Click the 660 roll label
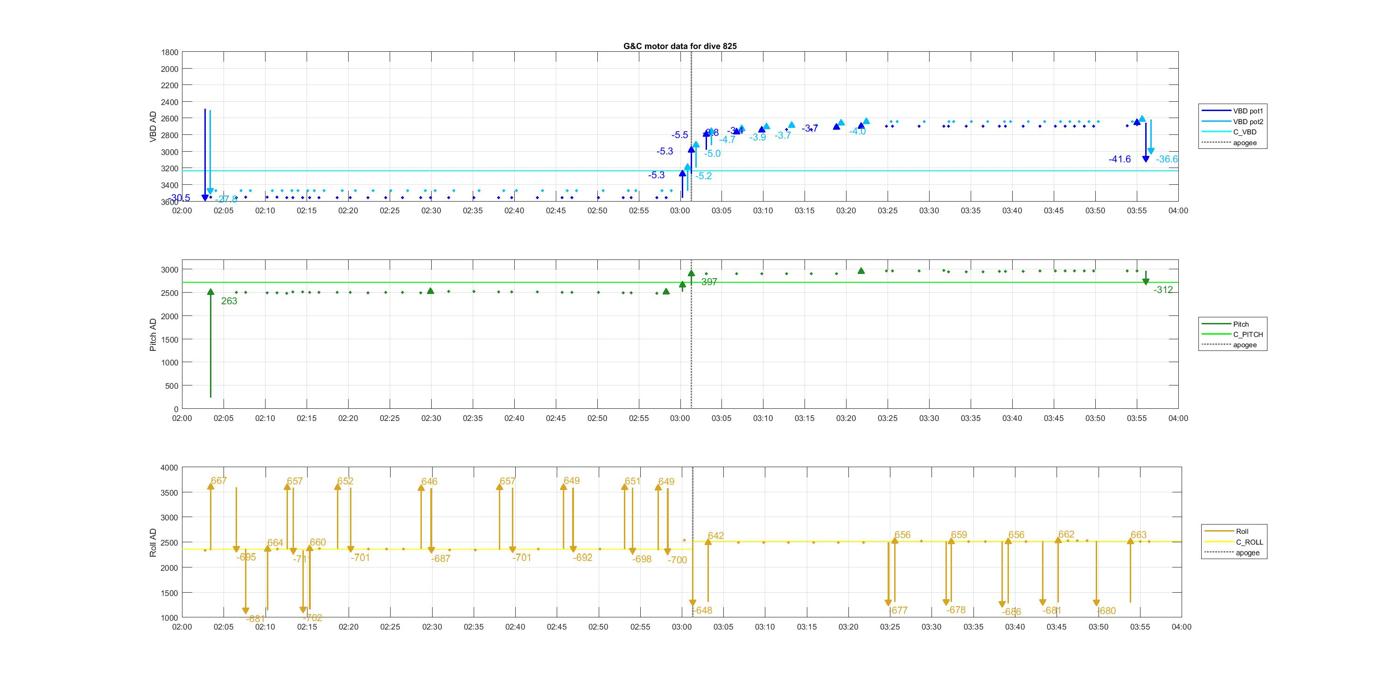The height and width of the screenshot is (693, 1400). coord(317,543)
